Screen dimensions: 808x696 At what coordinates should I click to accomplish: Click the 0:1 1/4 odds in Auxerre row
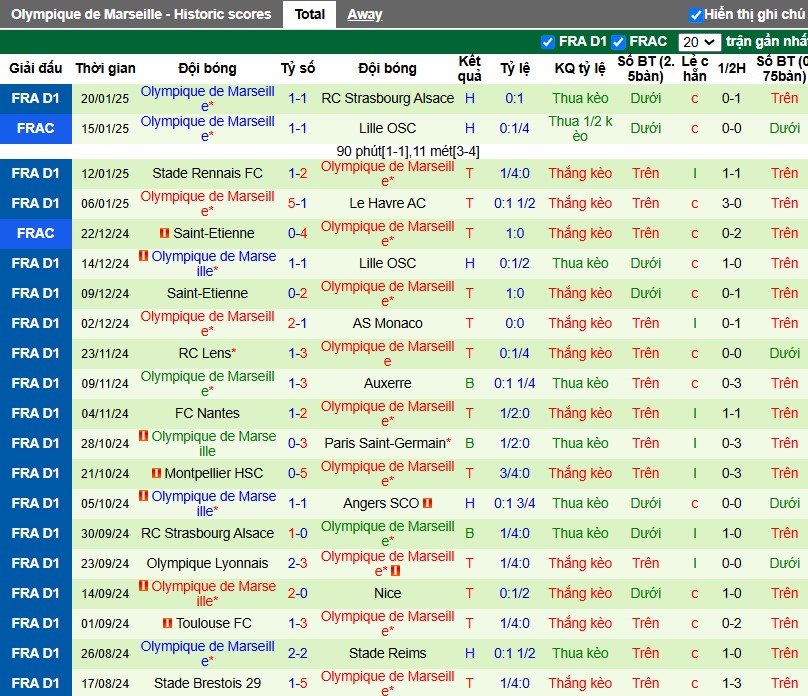[514, 383]
